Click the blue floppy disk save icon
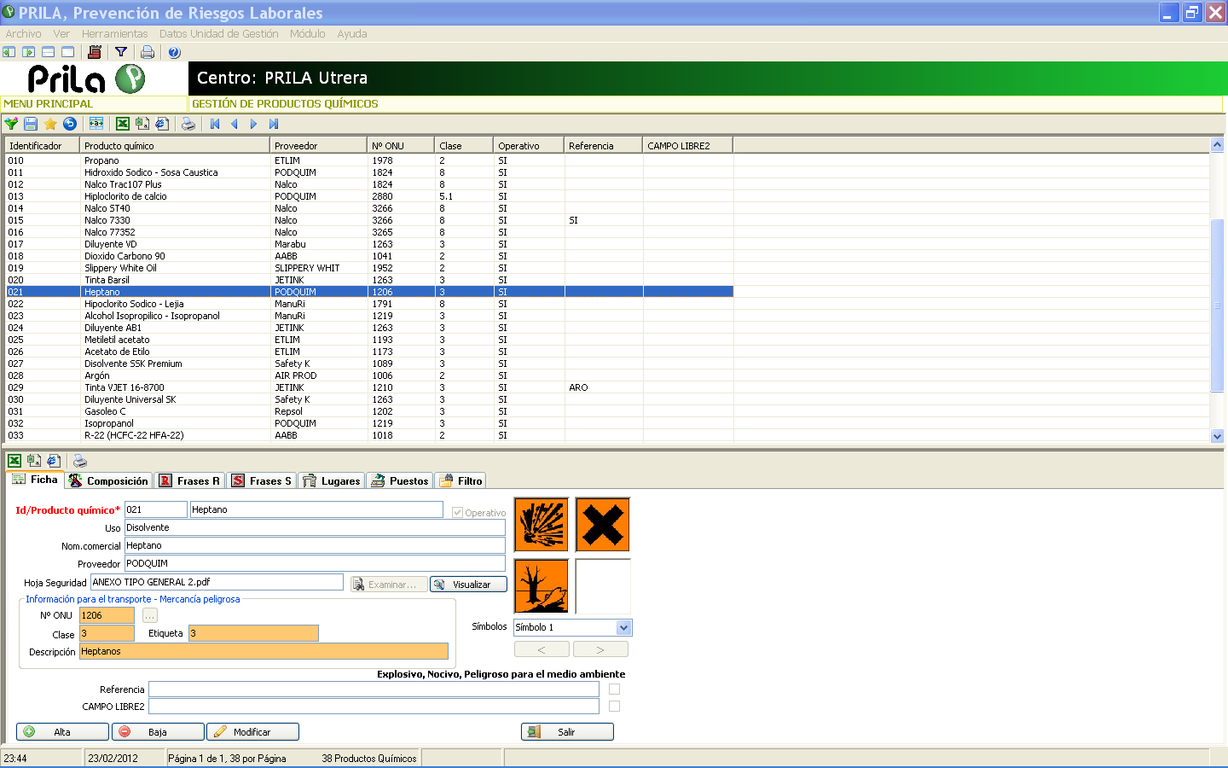 (30, 124)
